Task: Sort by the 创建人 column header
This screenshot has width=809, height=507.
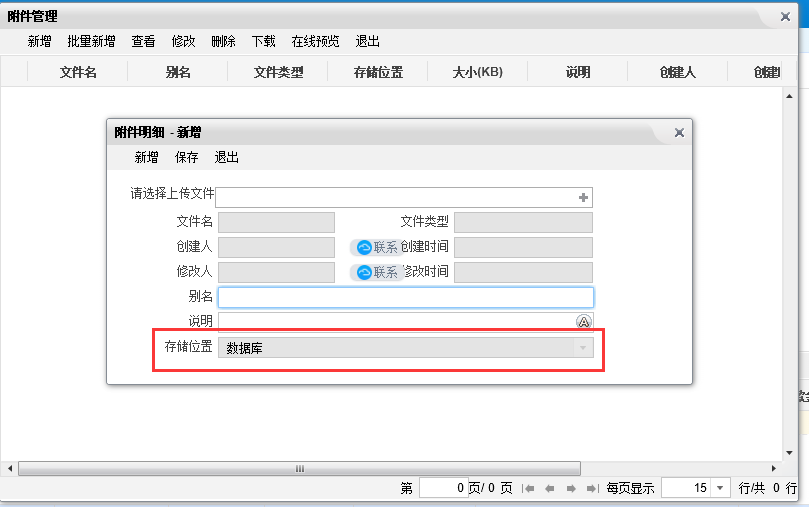Action: 678,72
